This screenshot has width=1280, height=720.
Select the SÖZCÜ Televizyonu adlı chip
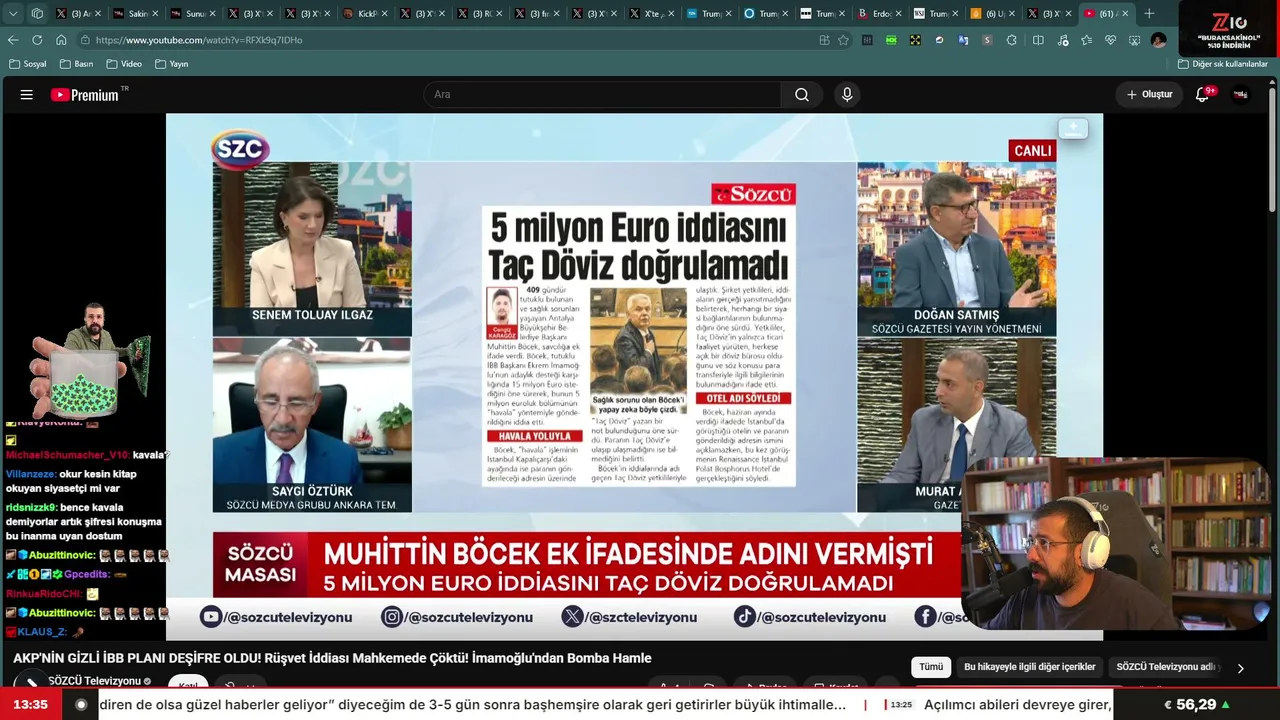pos(1166,667)
